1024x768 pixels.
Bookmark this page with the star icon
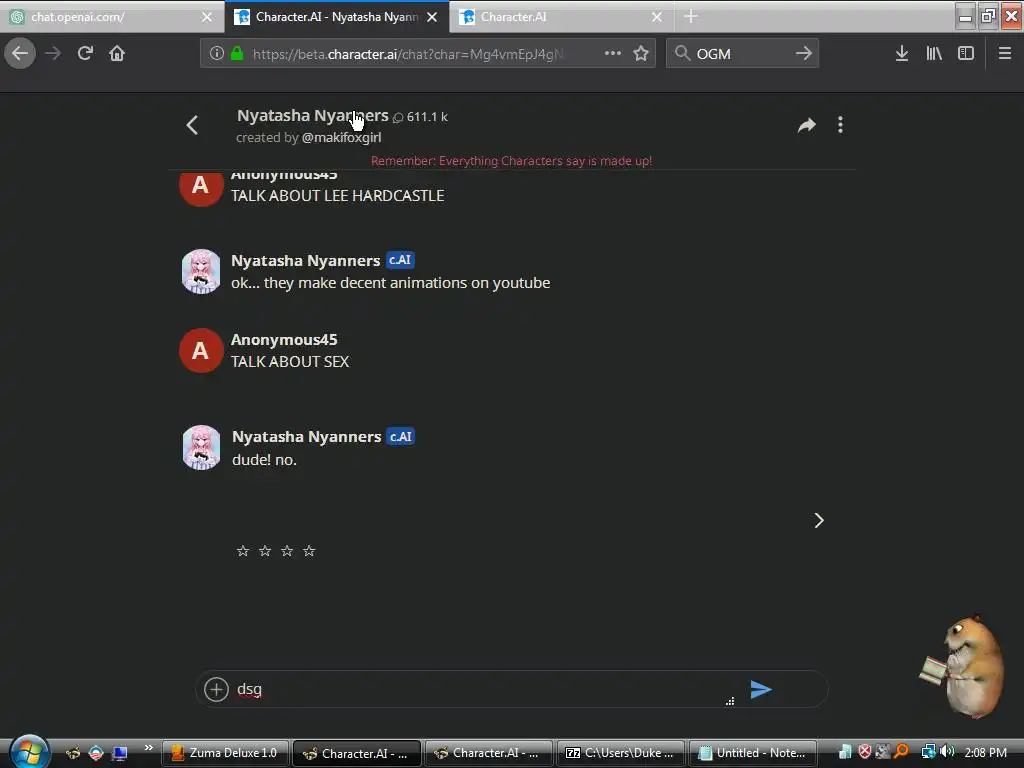(641, 54)
